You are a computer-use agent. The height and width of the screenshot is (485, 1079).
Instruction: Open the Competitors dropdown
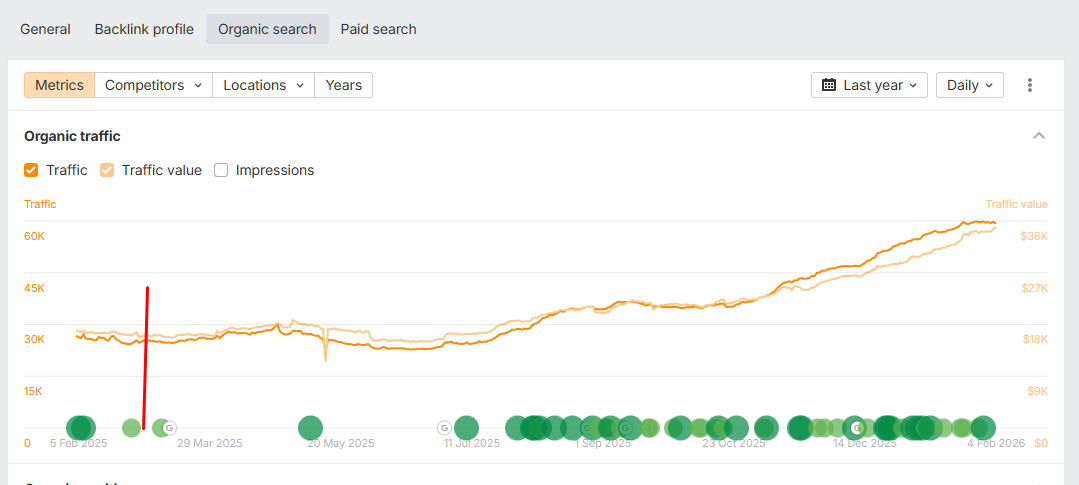[x=153, y=85]
